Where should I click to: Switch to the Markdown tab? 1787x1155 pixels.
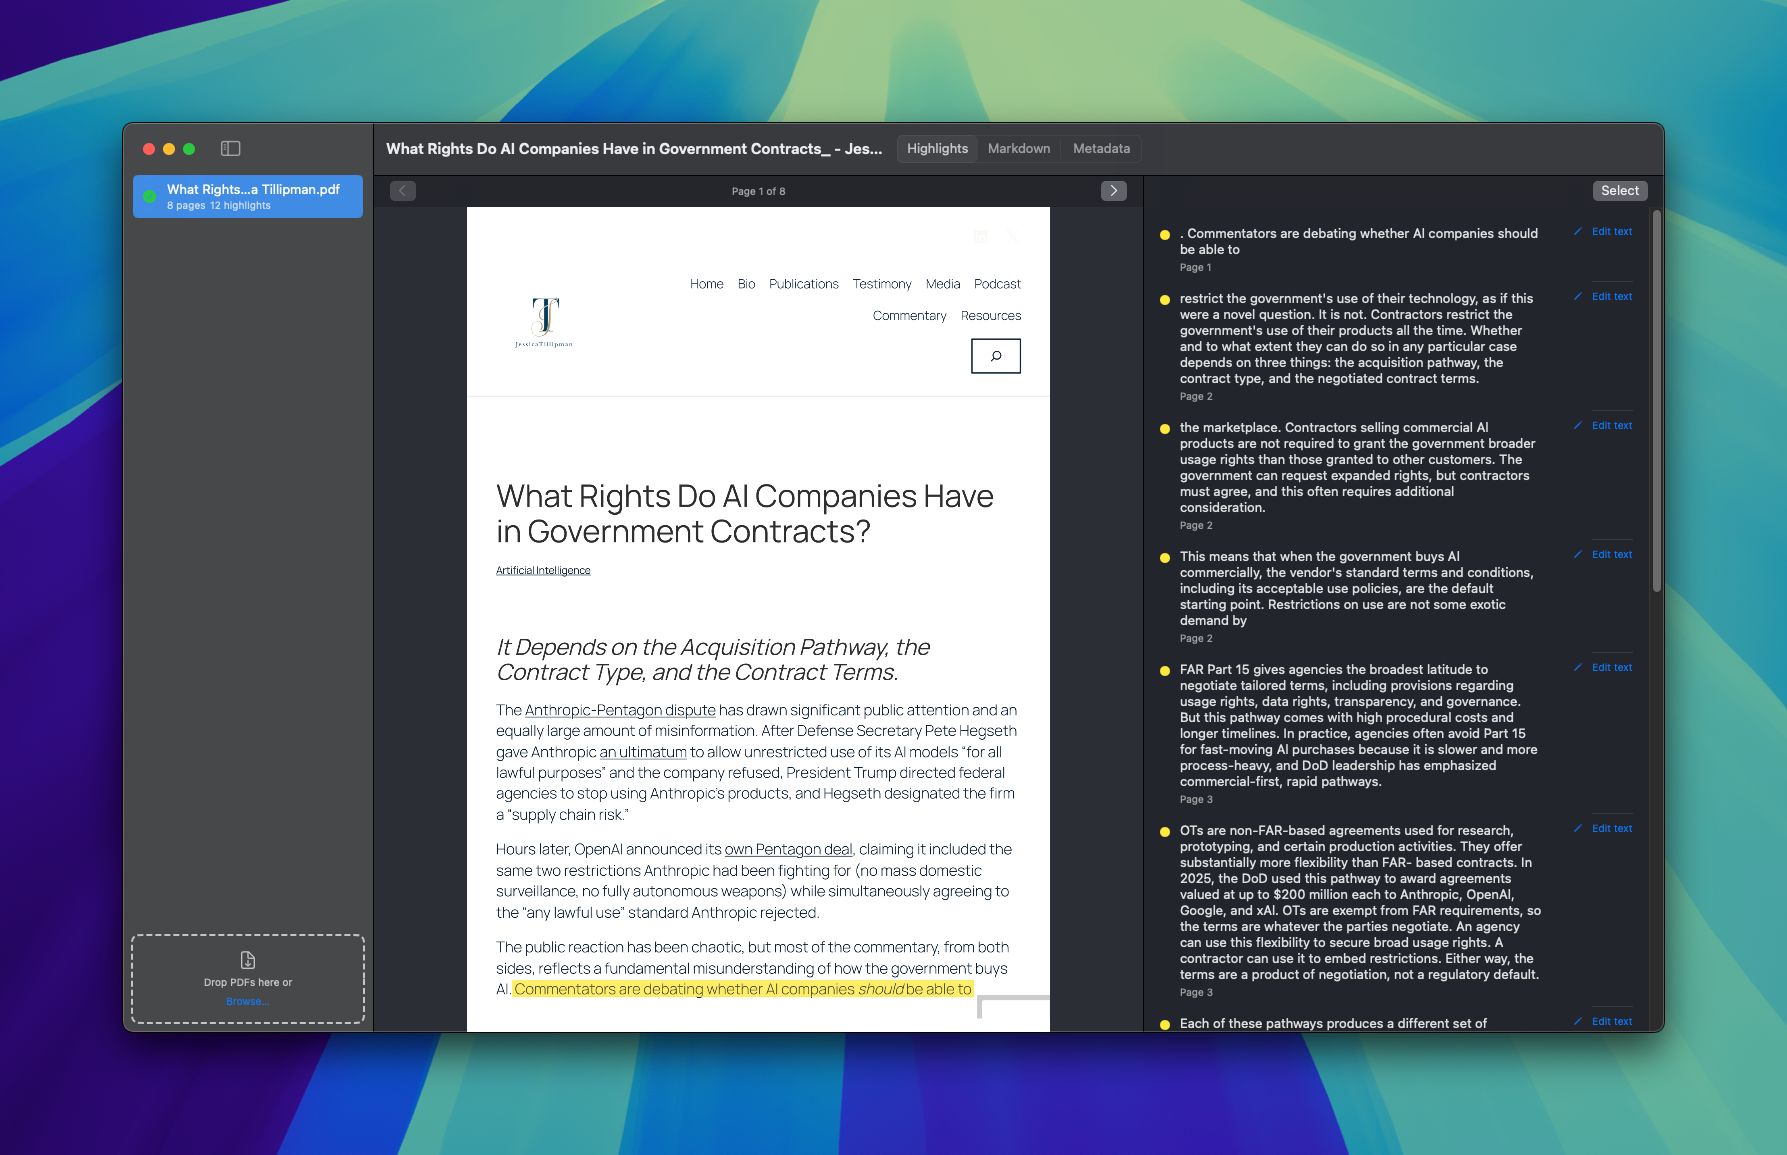tap(1018, 148)
